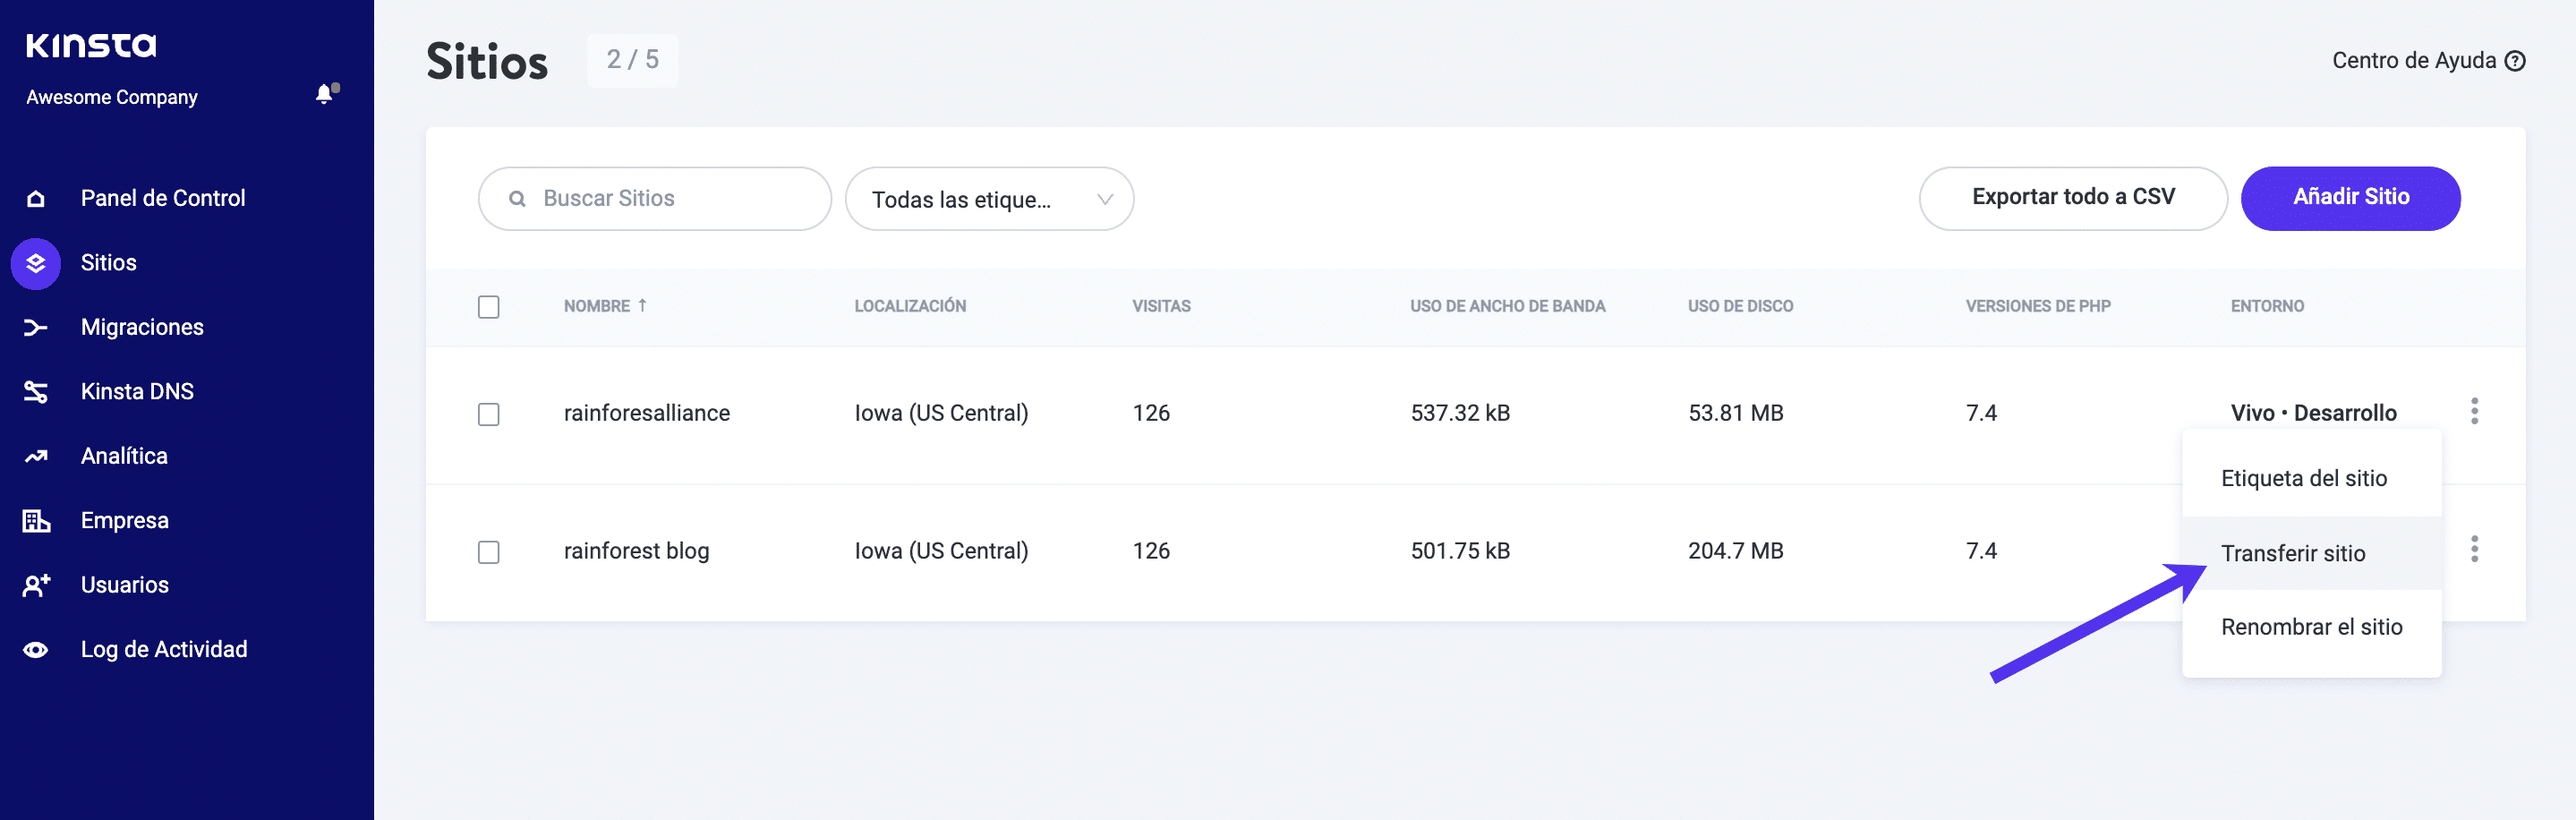The height and width of the screenshot is (820, 2576).
Task: Click the Centro de Ayuda link
Action: click(x=2427, y=61)
